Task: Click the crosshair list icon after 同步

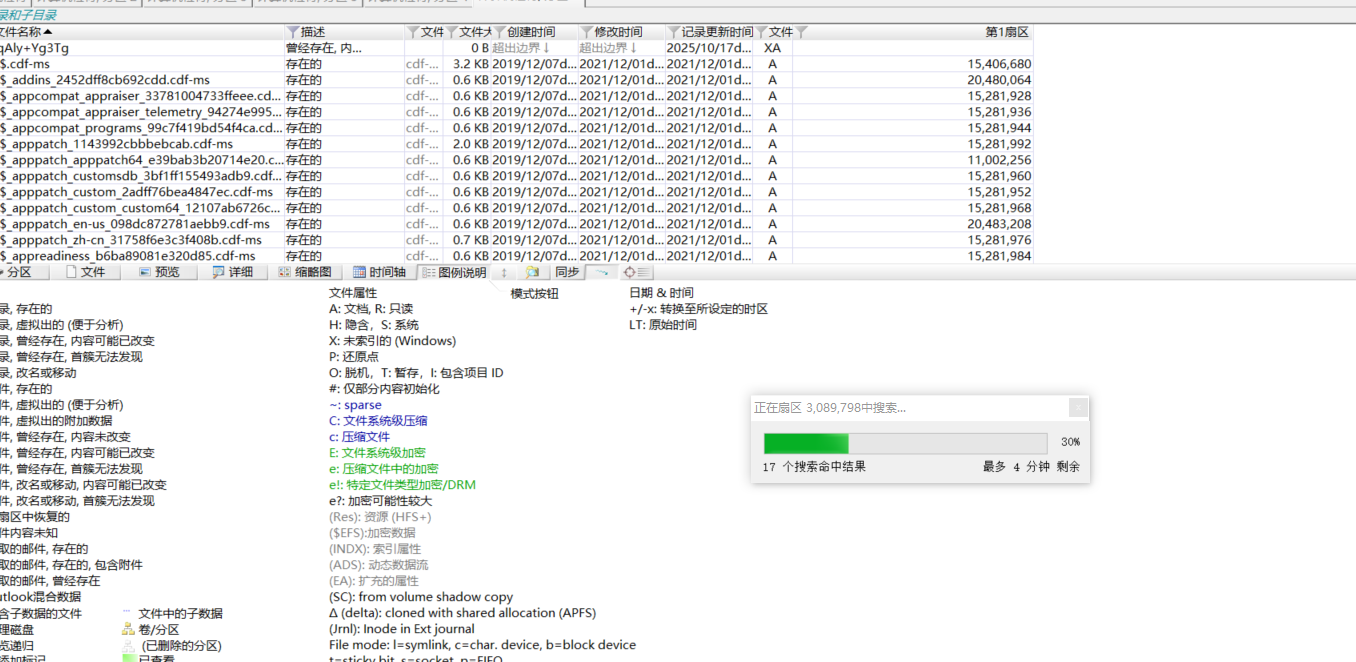Action: pyautogui.click(x=636, y=272)
